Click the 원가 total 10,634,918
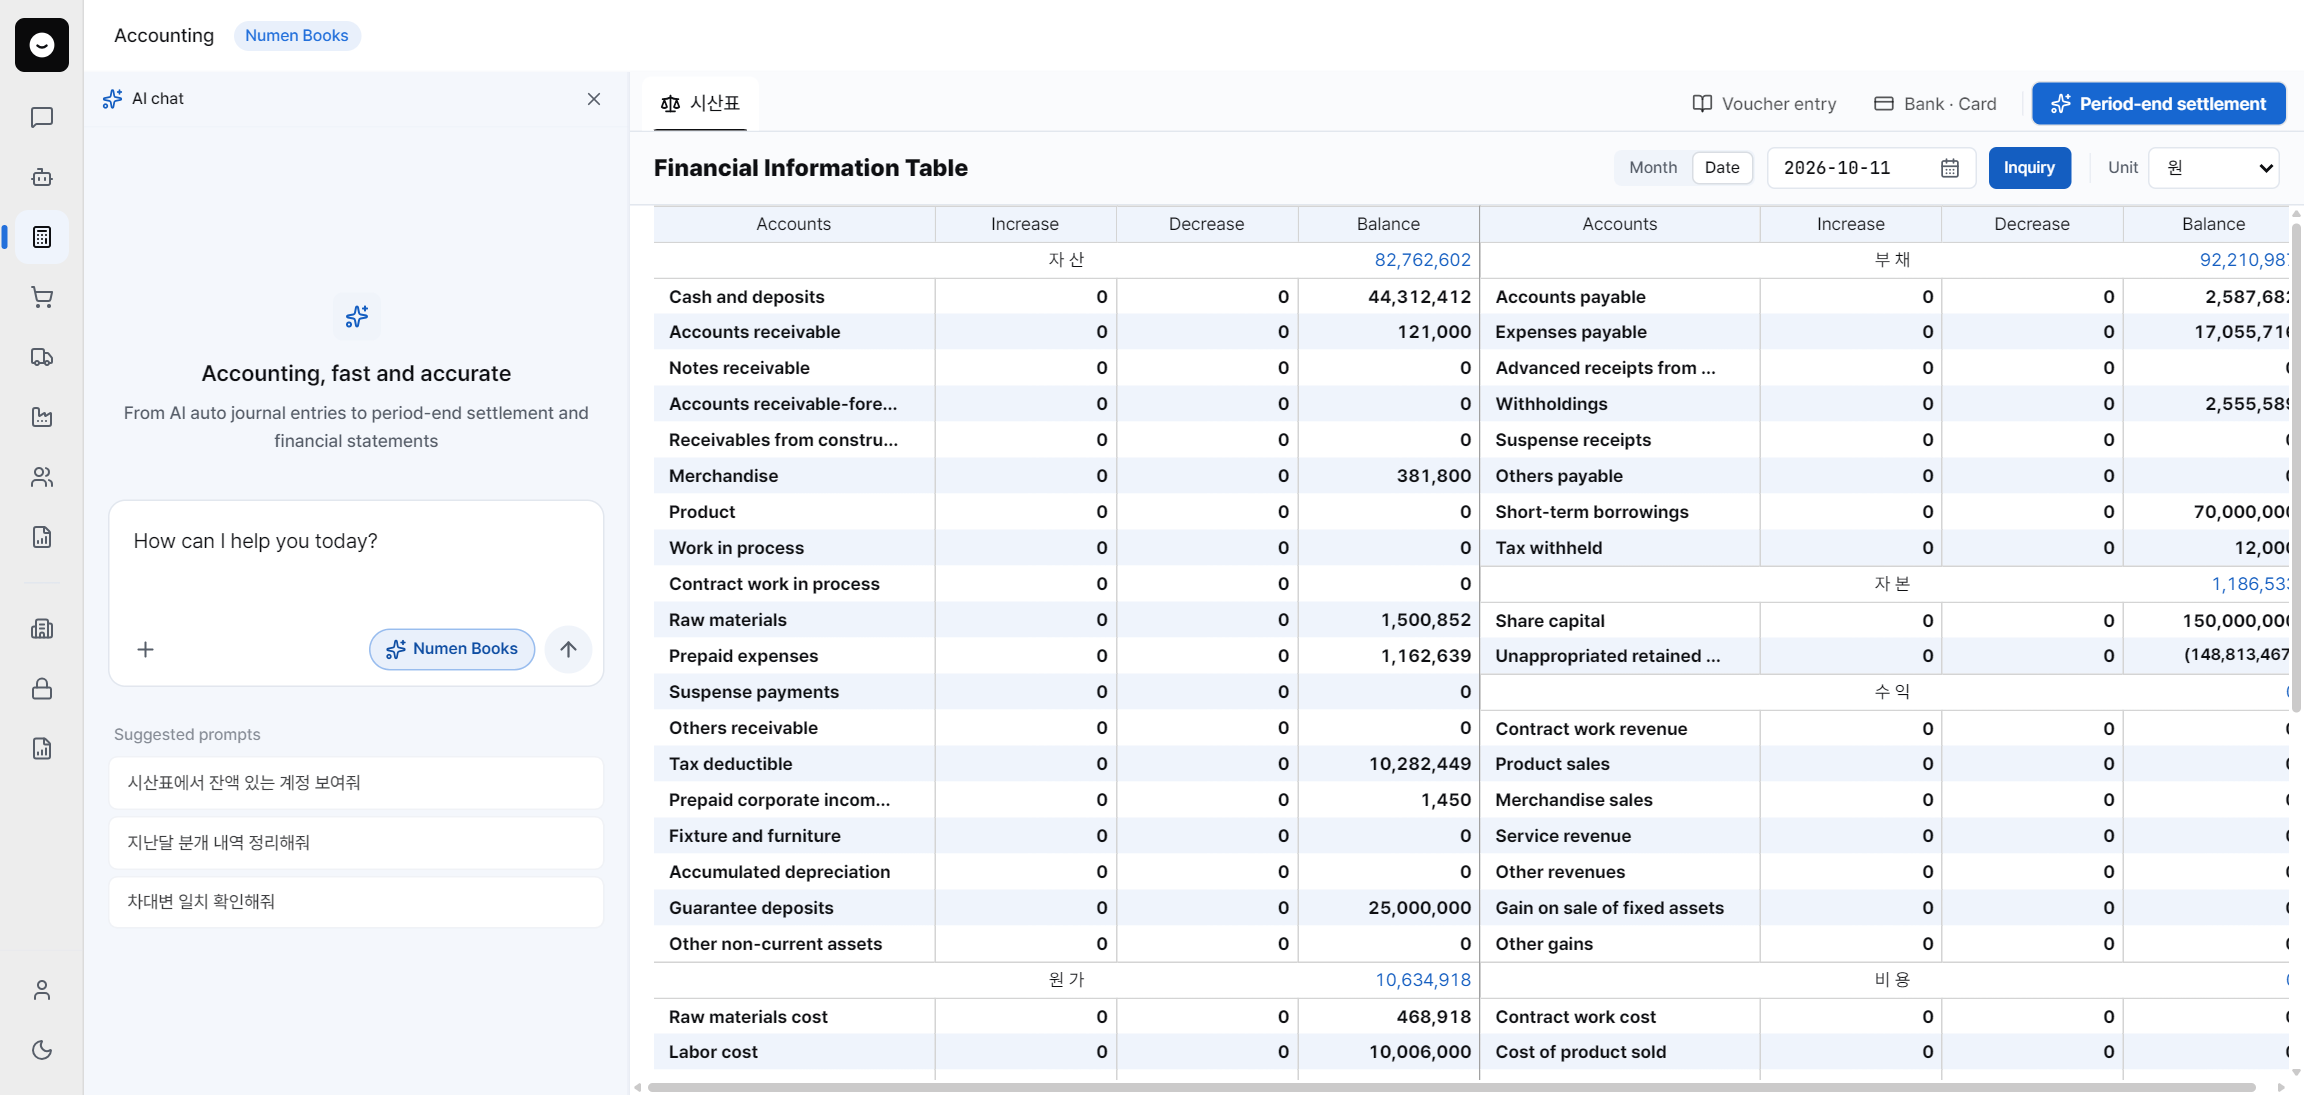Viewport: 2304px width, 1095px height. click(x=1423, y=980)
